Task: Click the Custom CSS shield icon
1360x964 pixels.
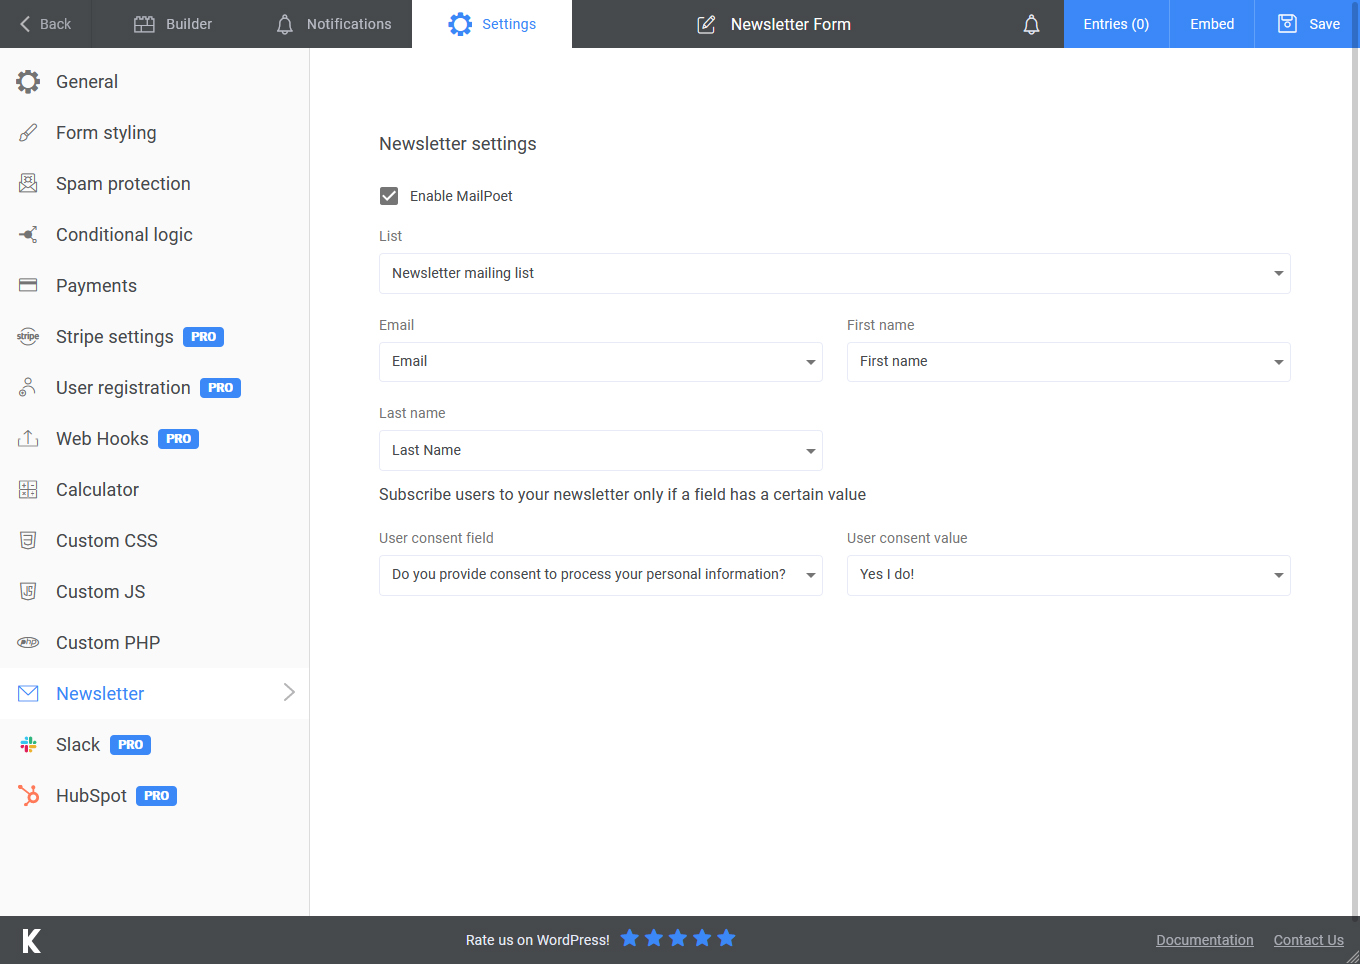Action: pyautogui.click(x=28, y=541)
